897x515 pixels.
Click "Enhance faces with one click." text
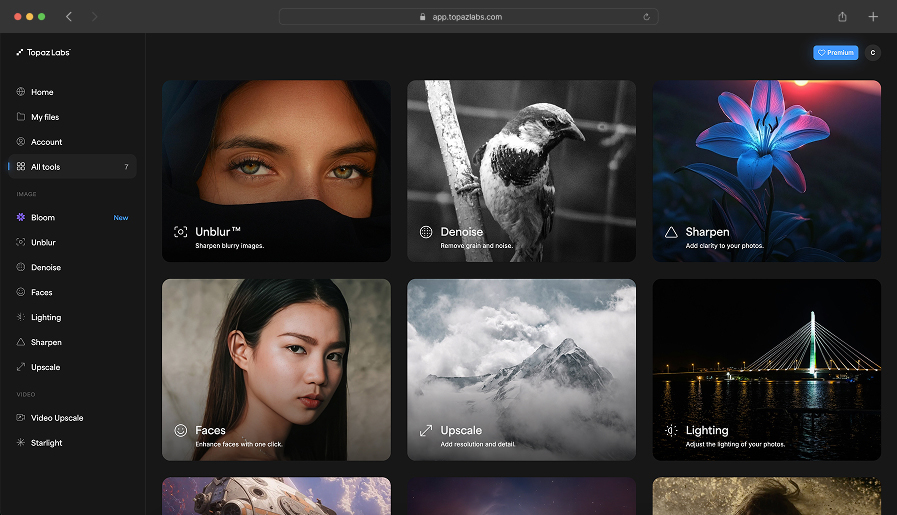click(239, 444)
